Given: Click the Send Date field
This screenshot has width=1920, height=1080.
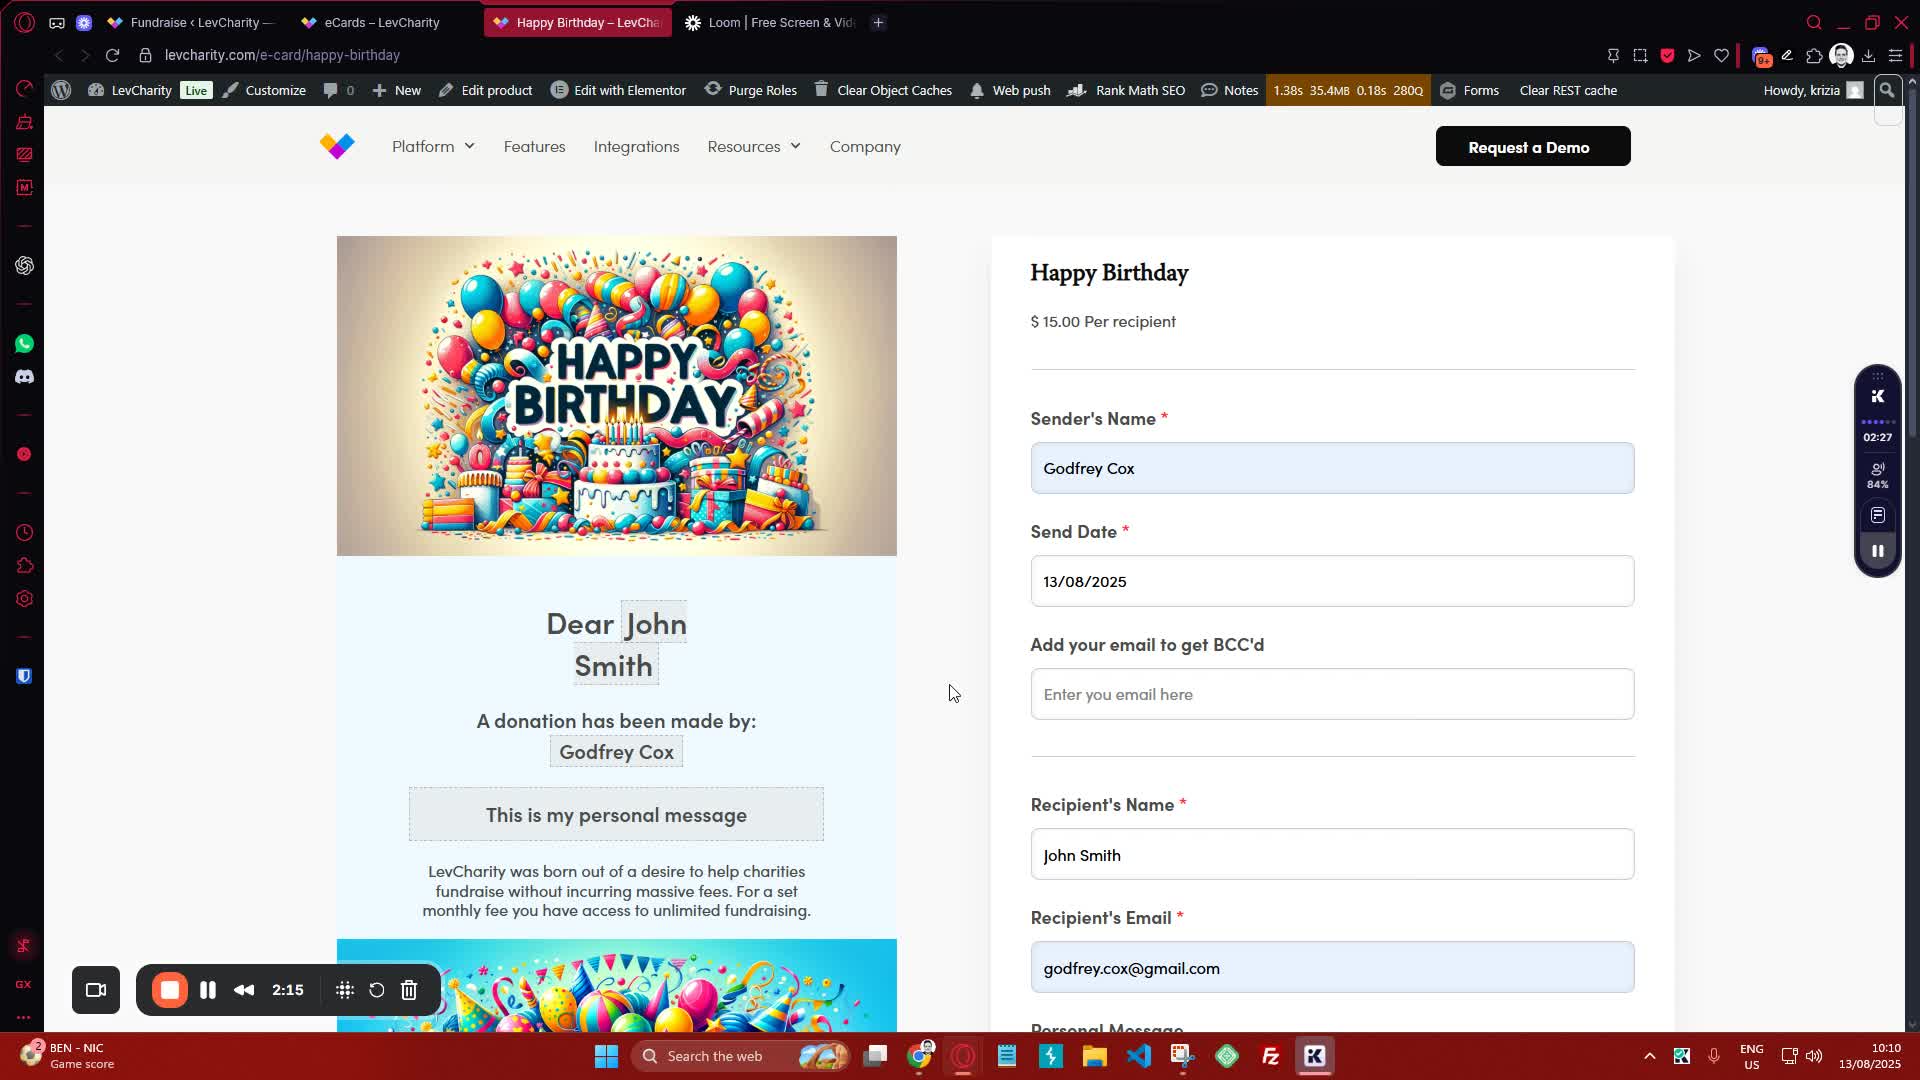Looking at the screenshot, I should (1332, 581).
